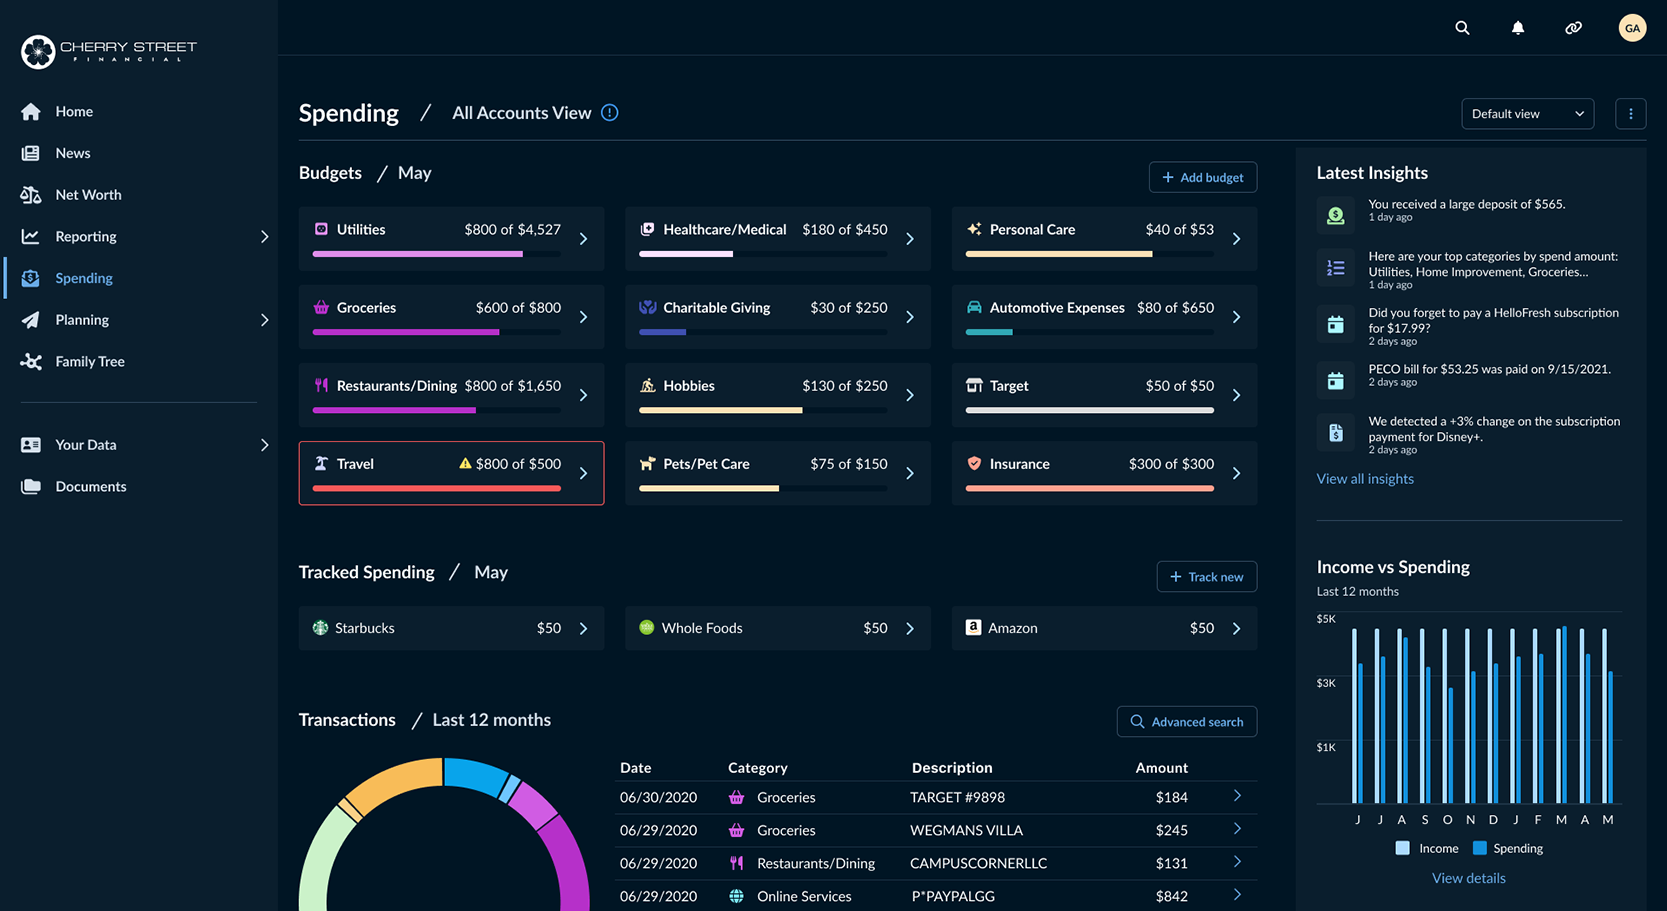Click the top categories insight list icon
This screenshot has height=911, width=1667.
coord(1336,268)
